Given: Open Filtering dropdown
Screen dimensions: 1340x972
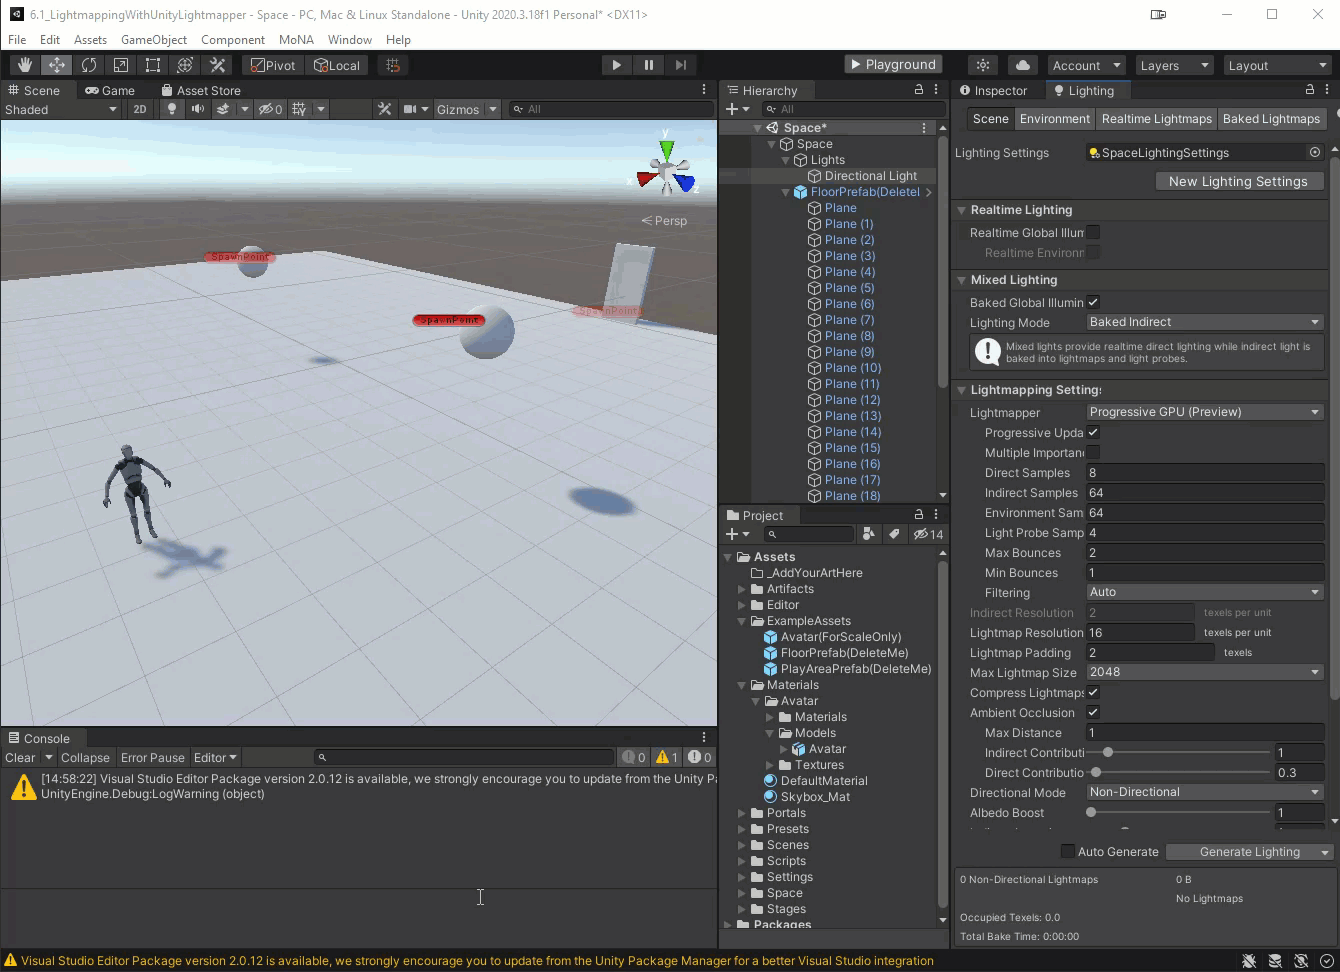Looking at the screenshot, I should coord(1205,592).
